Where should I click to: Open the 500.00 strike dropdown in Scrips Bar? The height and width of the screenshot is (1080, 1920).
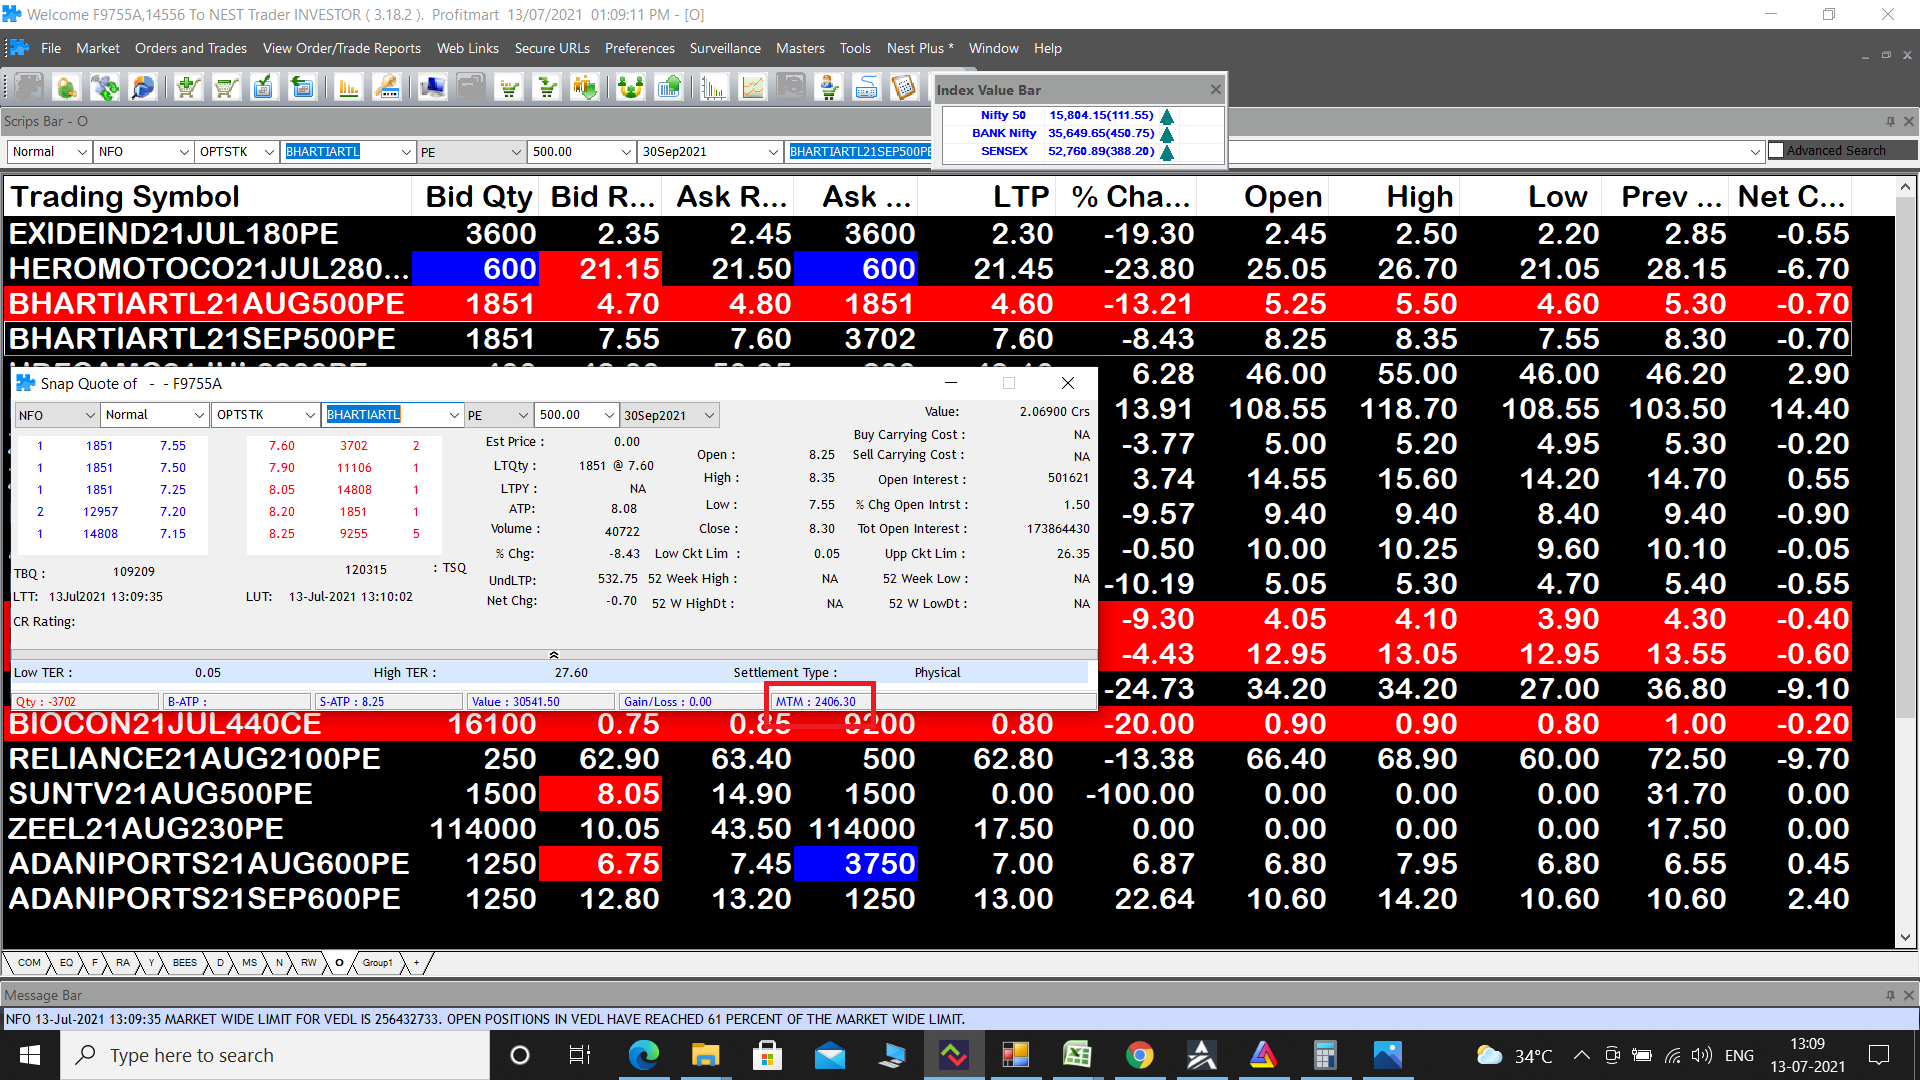click(x=626, y=152)
